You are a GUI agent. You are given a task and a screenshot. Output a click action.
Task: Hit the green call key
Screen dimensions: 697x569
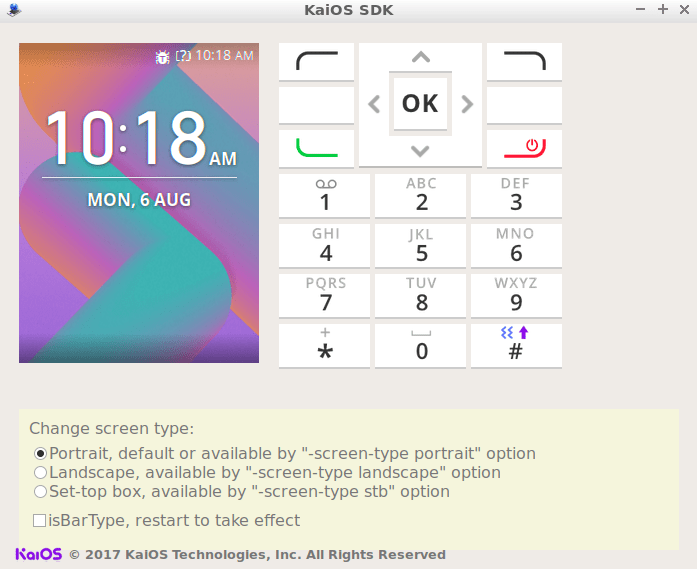(x=316, y=148)
